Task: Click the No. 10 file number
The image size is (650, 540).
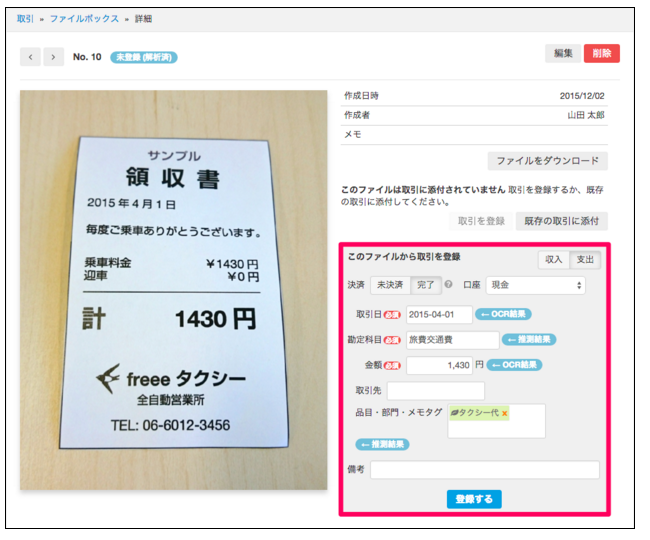Action: click(x=87, y=57)
